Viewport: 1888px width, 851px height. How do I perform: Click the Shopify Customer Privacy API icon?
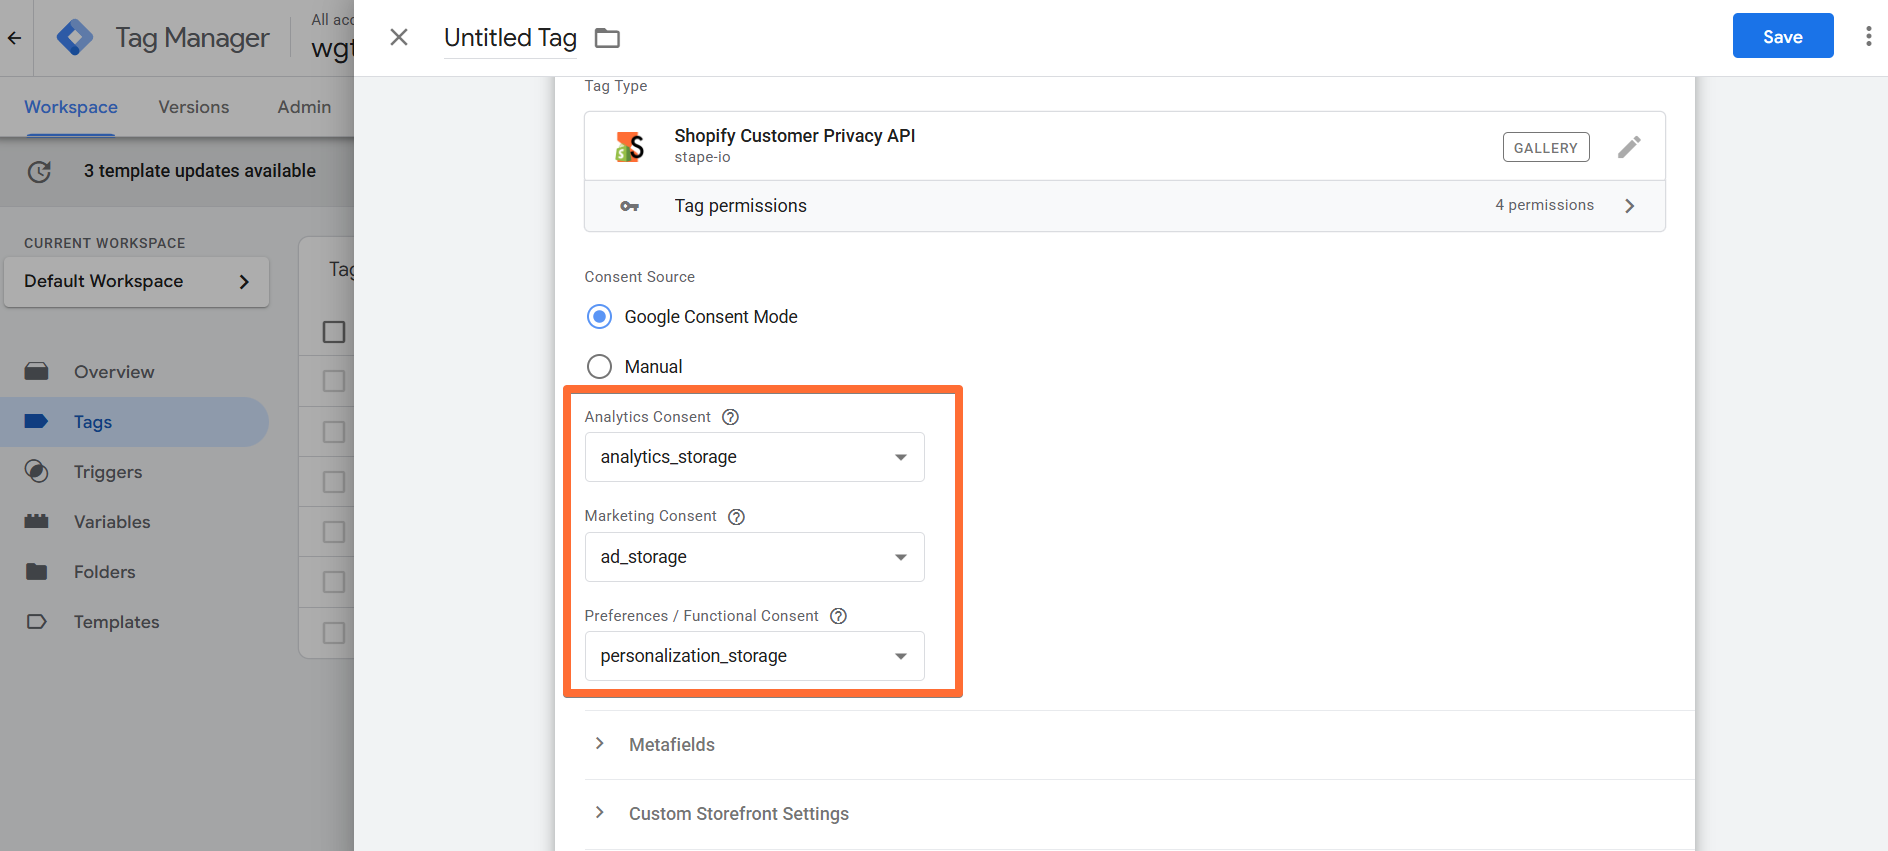coord(630,146)
